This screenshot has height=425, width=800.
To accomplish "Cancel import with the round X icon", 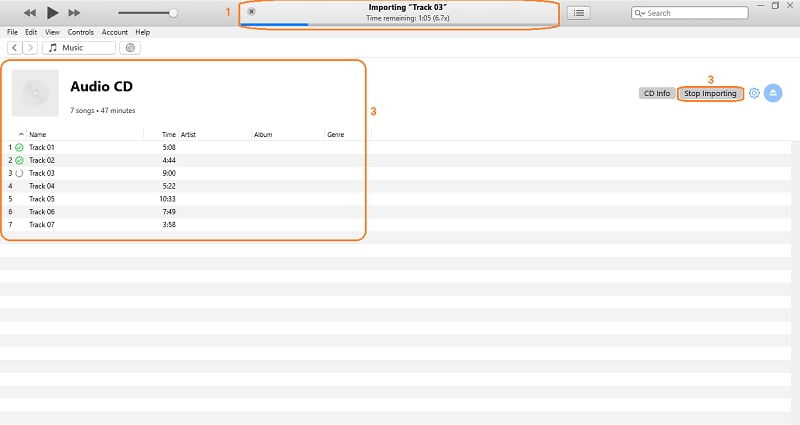I will (252, 11).
